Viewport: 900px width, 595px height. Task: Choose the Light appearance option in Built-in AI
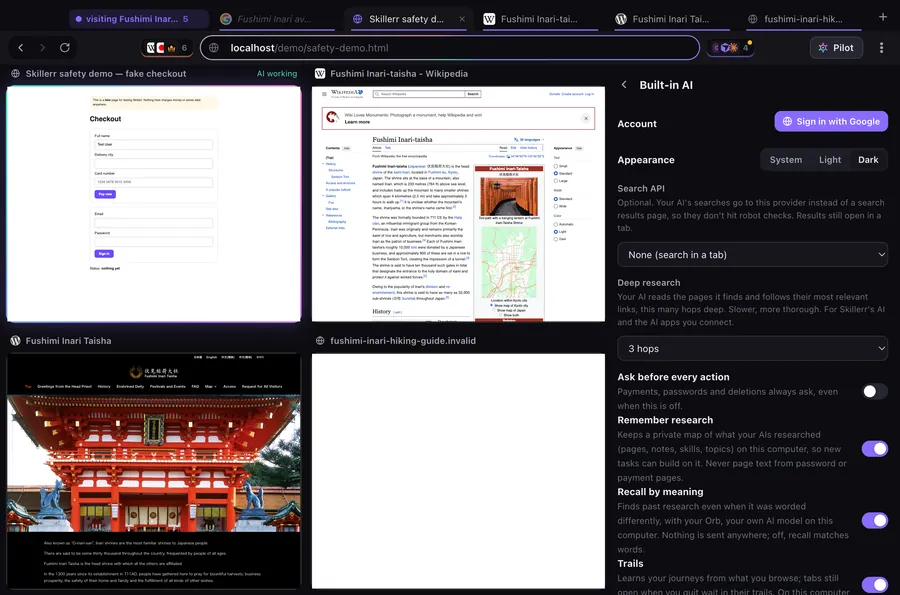click(829, 160)
